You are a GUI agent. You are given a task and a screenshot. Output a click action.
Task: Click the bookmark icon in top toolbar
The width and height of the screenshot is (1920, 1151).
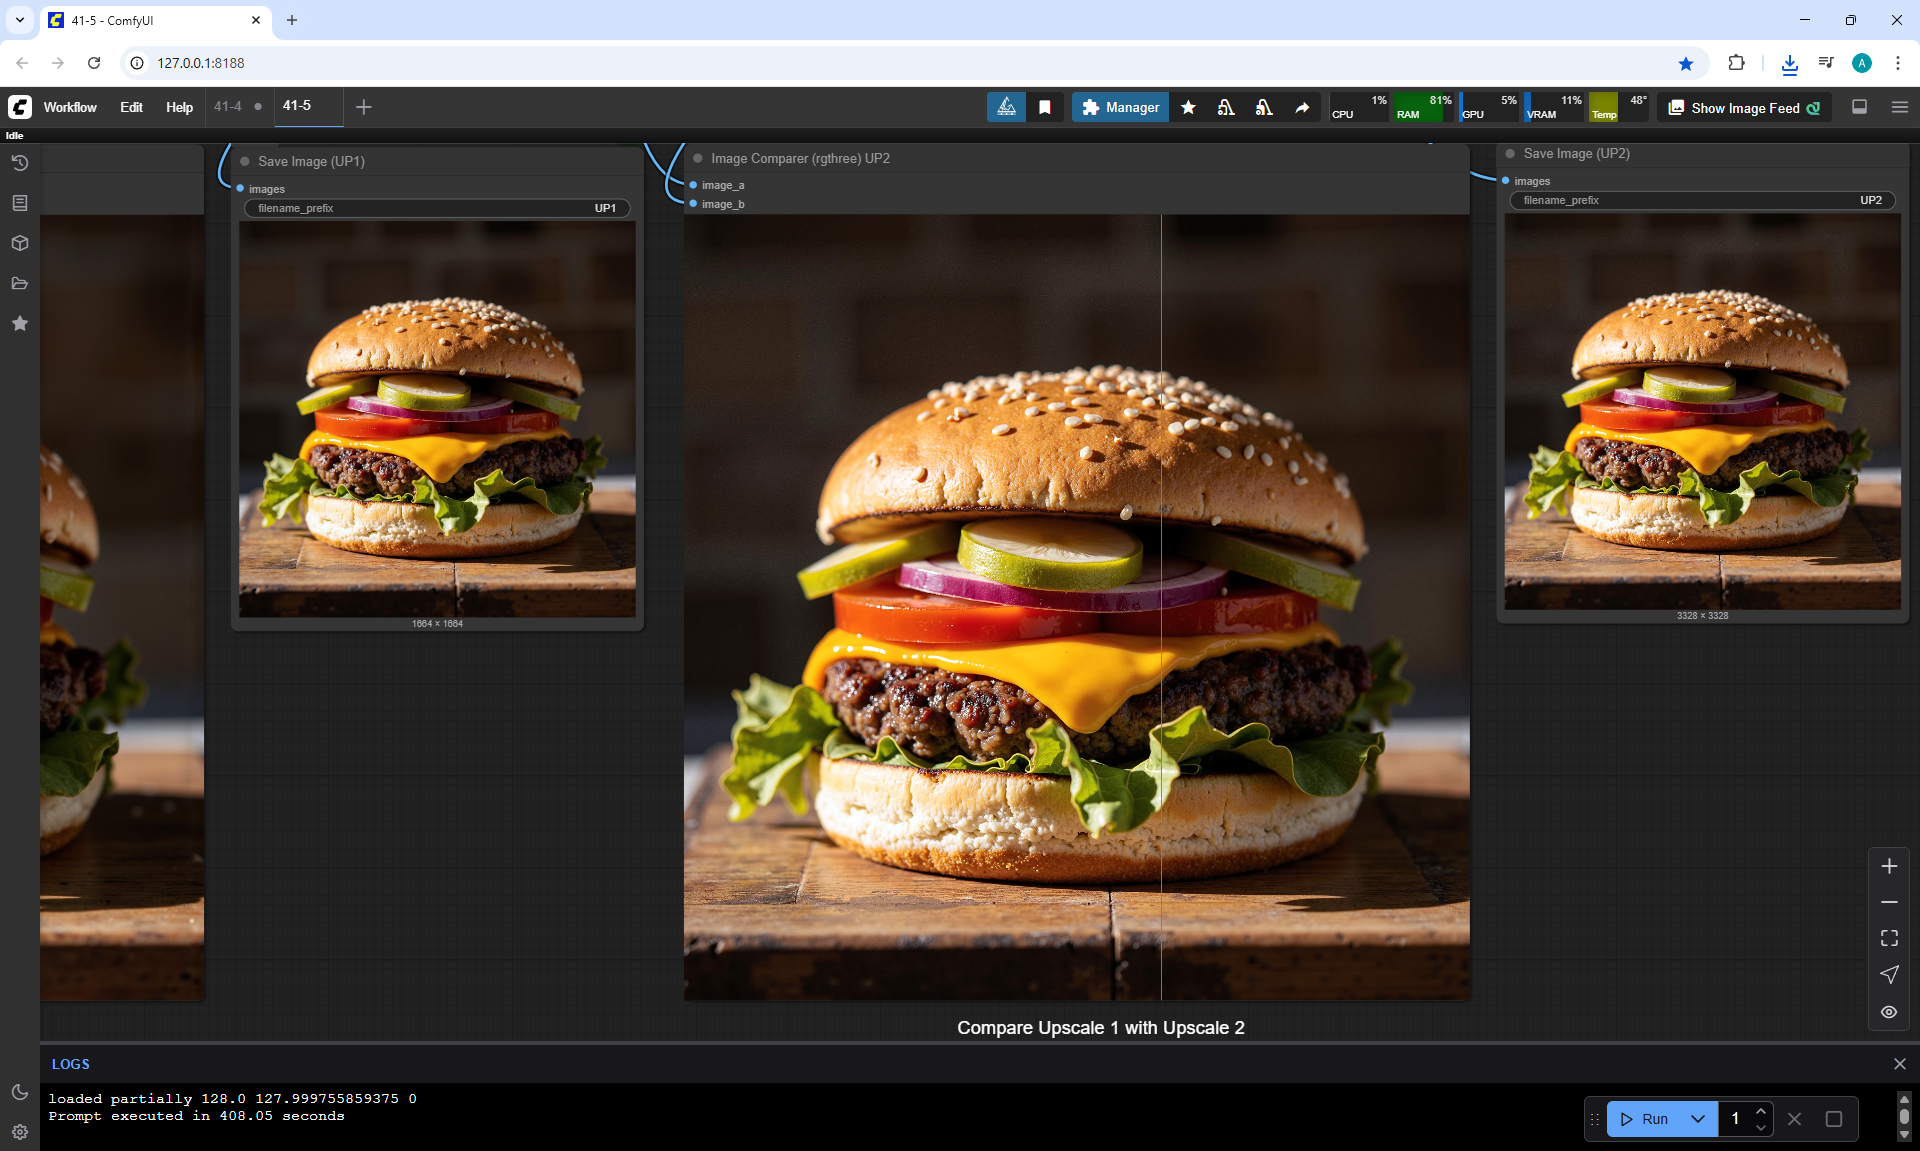coord(1045,107)
